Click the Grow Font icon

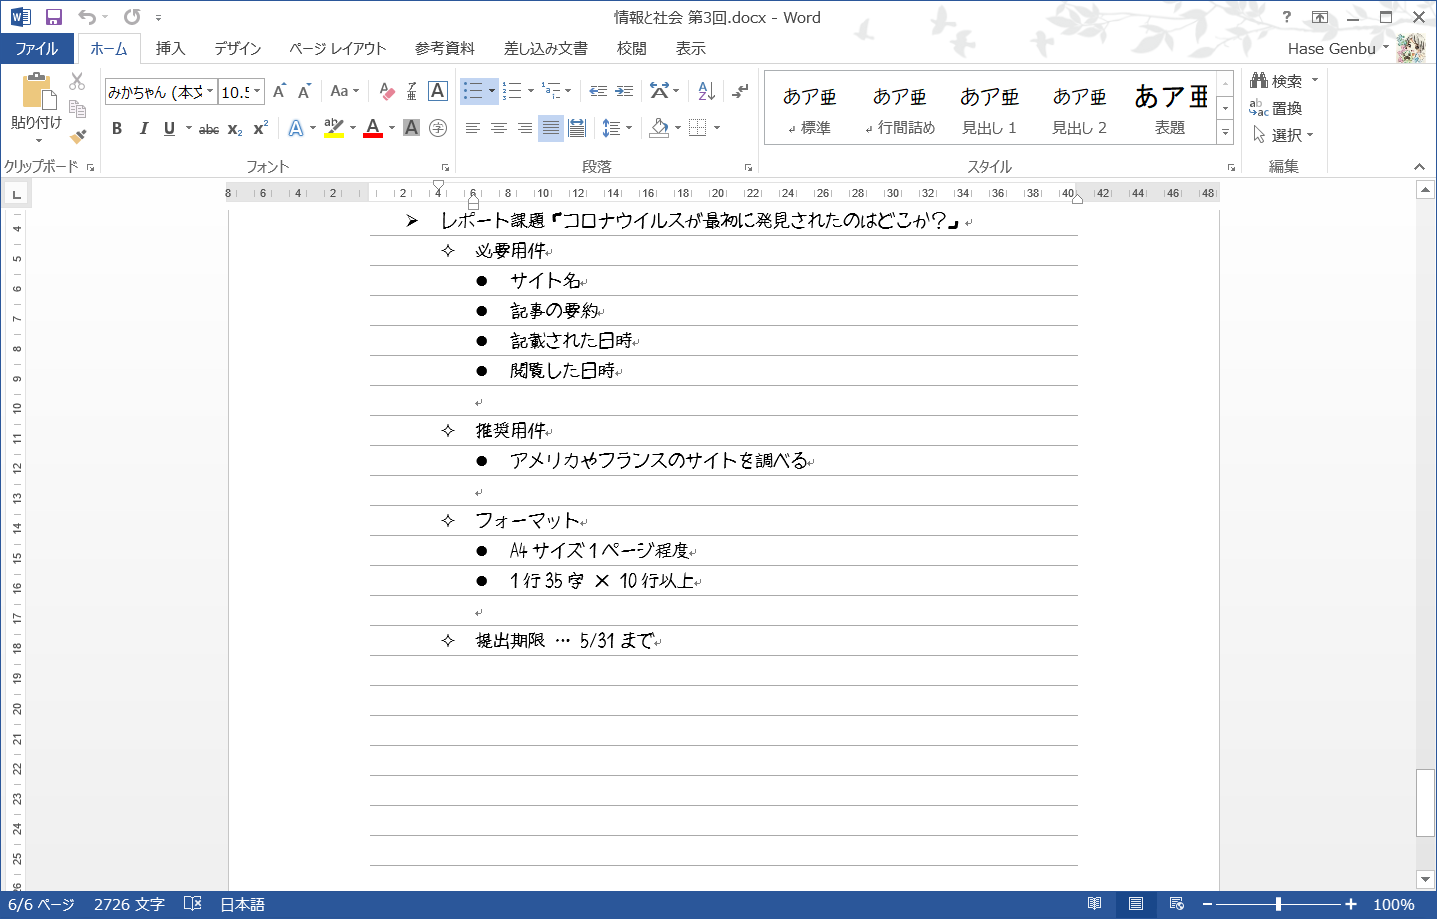[x=280, y=91]
